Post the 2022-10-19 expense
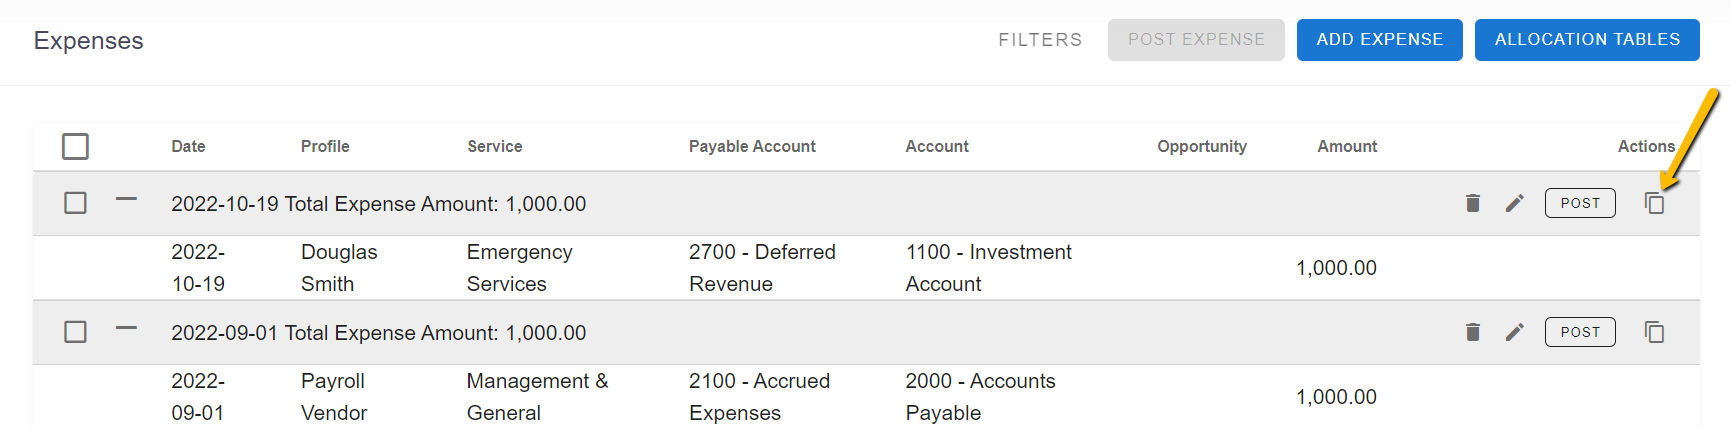Screen dimensions: 1731x428 (1580, 203)
